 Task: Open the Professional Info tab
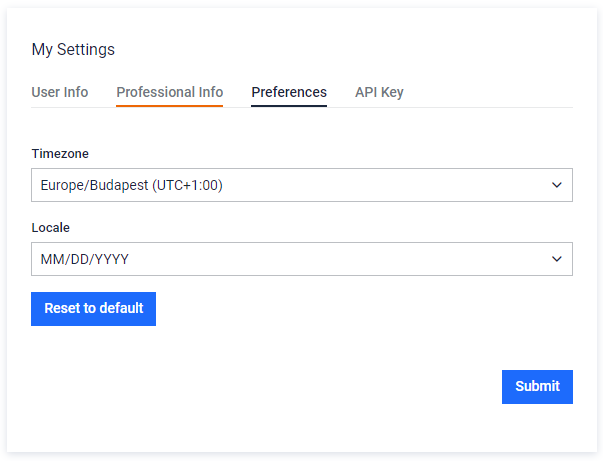coord(170,92)
